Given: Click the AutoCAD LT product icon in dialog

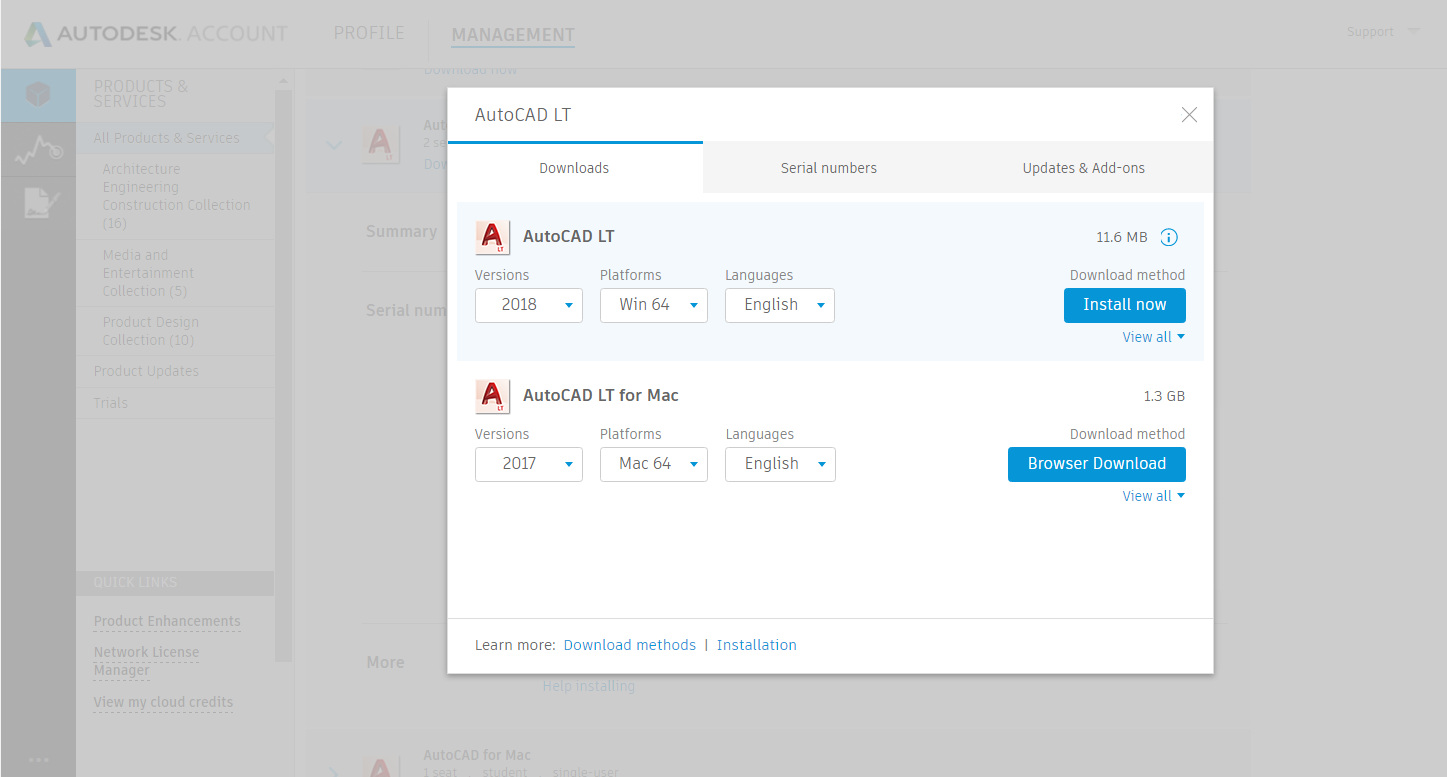Looking at the screenshot, I should tap(492, 237).
